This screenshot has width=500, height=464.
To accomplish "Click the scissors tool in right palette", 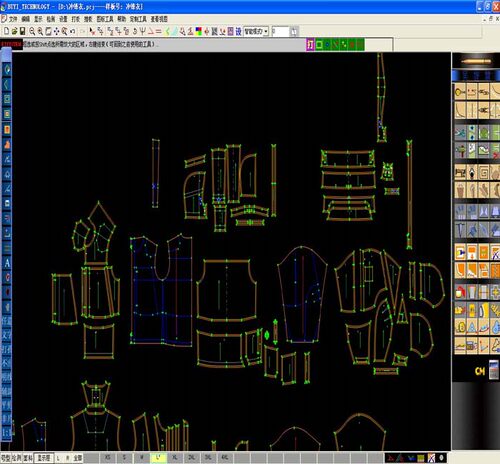I will tap(460, 133).
